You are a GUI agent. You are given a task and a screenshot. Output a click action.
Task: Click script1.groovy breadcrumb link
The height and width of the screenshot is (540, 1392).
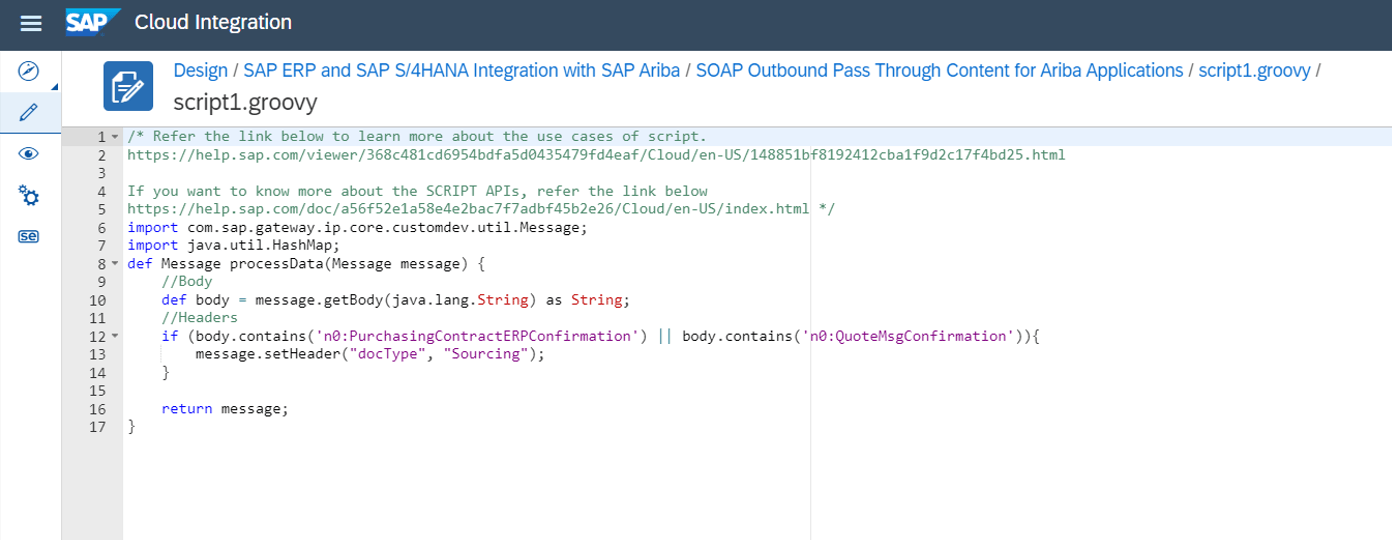pyautogui.click(x=1254, y=70)
